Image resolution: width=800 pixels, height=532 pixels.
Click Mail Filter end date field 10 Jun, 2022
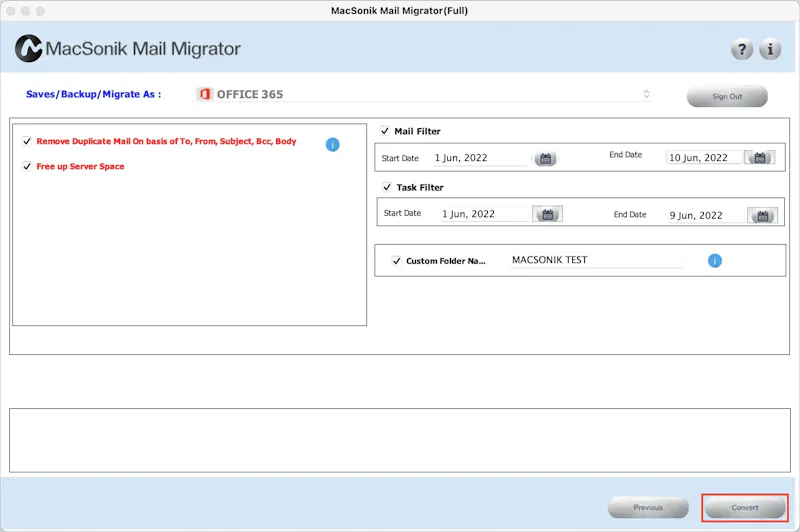[x=704, y=158]
